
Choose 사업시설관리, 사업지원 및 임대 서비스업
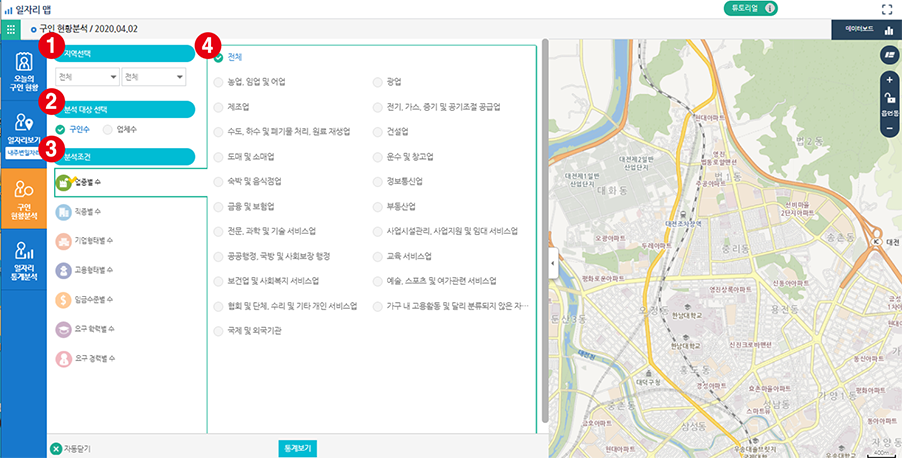tap(445, 231)
